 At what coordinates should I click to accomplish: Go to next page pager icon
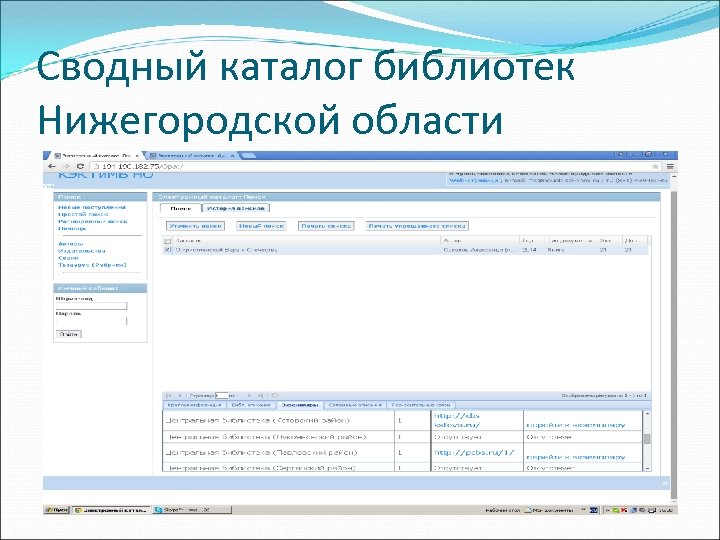coord(249,395)
